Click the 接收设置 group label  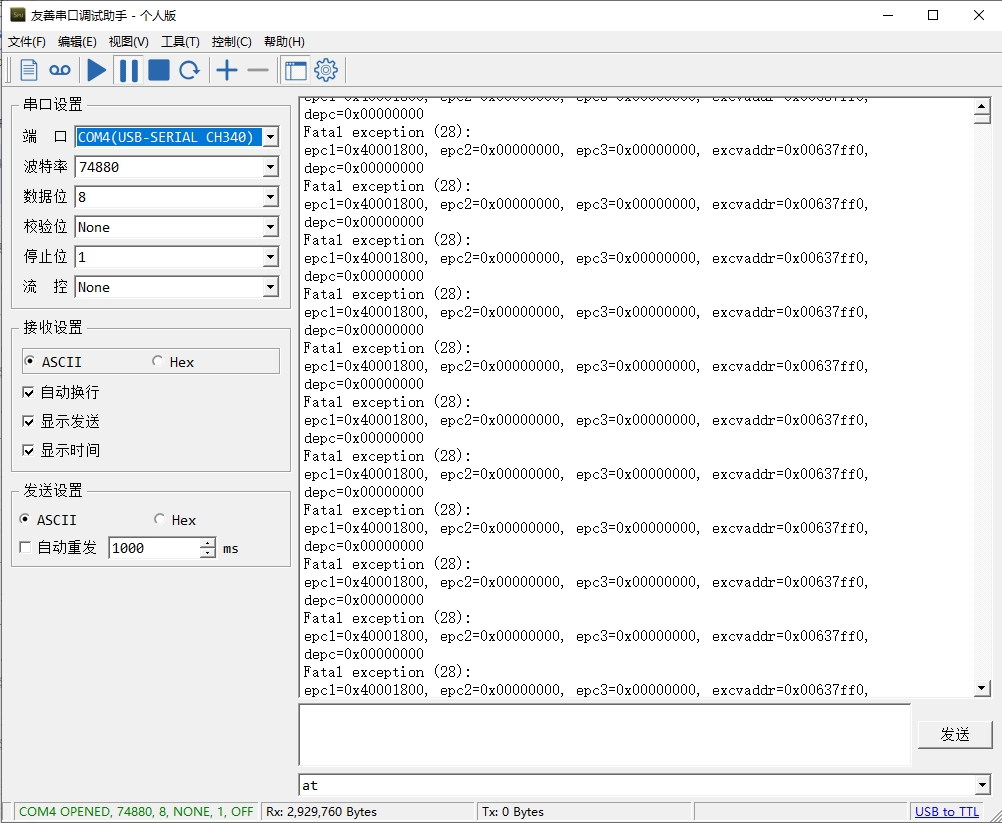[53, 327]
